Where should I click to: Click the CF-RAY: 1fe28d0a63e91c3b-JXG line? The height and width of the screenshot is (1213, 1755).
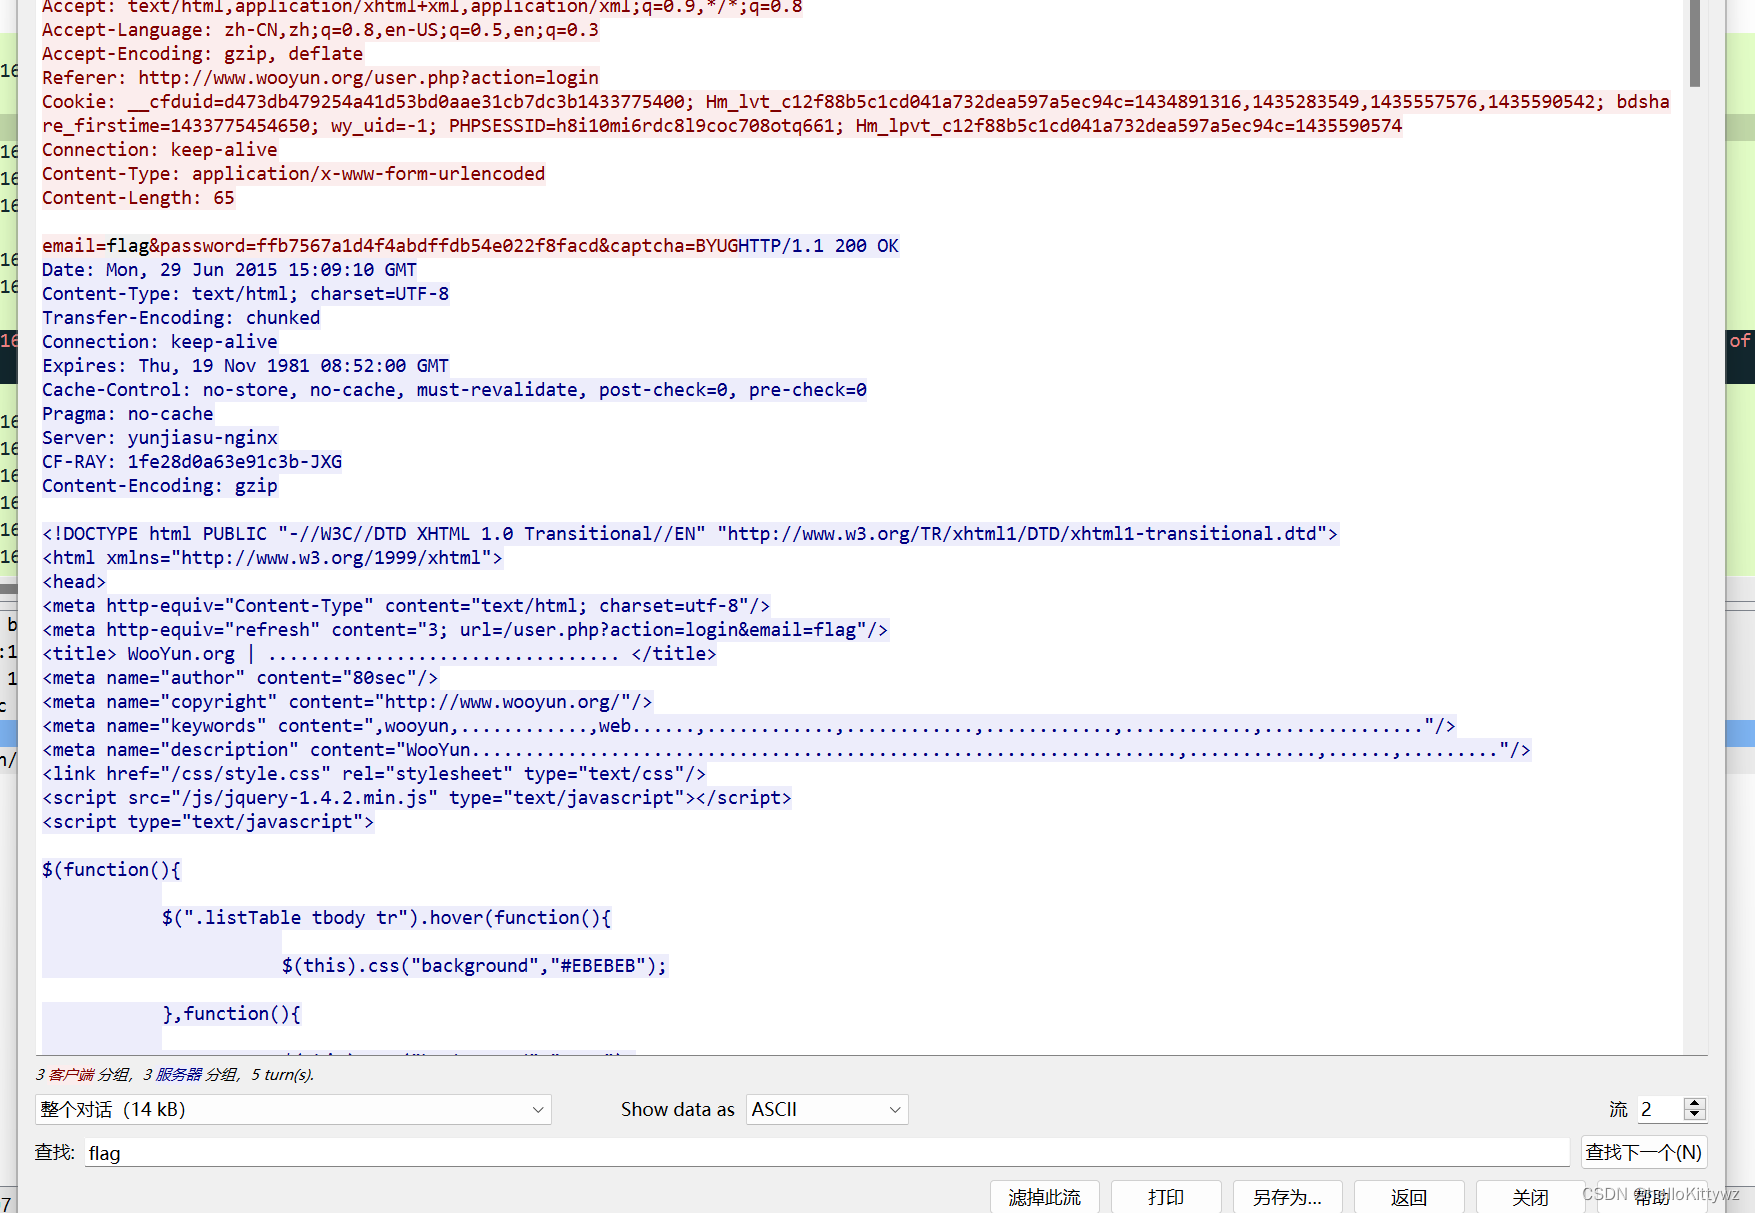[x=192, y=462]
